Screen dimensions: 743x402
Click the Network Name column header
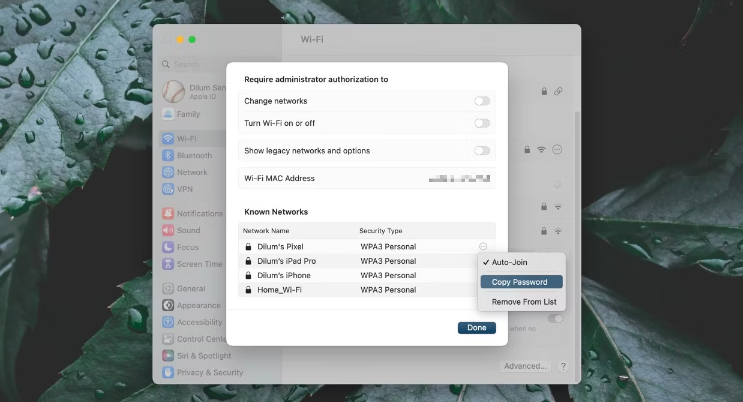click(x=266, y=231)
